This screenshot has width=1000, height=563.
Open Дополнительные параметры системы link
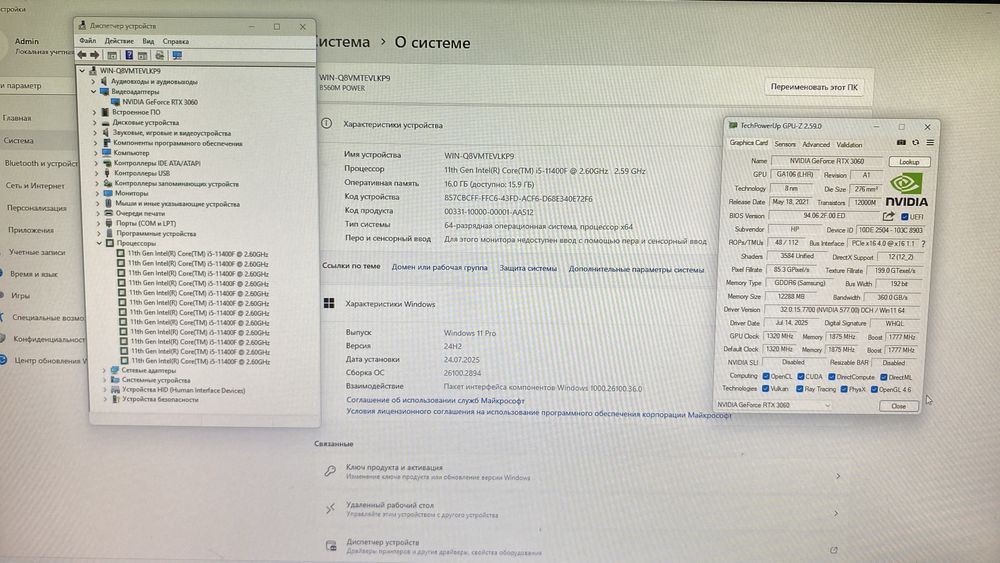(636, 270)
